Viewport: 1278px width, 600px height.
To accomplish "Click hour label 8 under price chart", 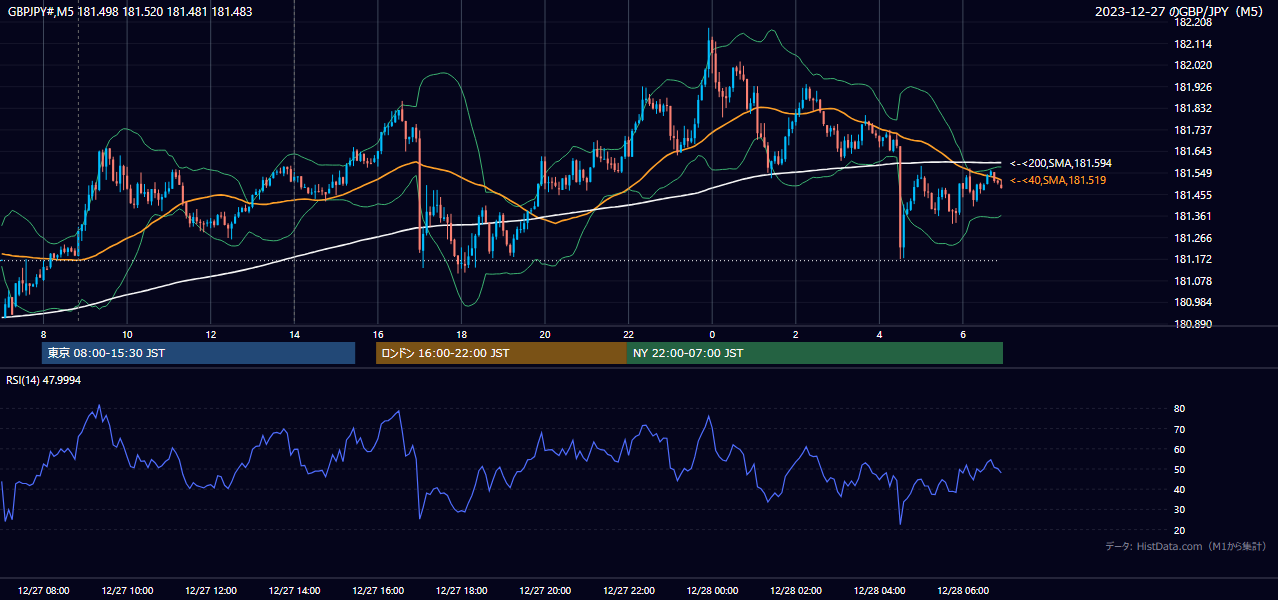I will (43, 334).
